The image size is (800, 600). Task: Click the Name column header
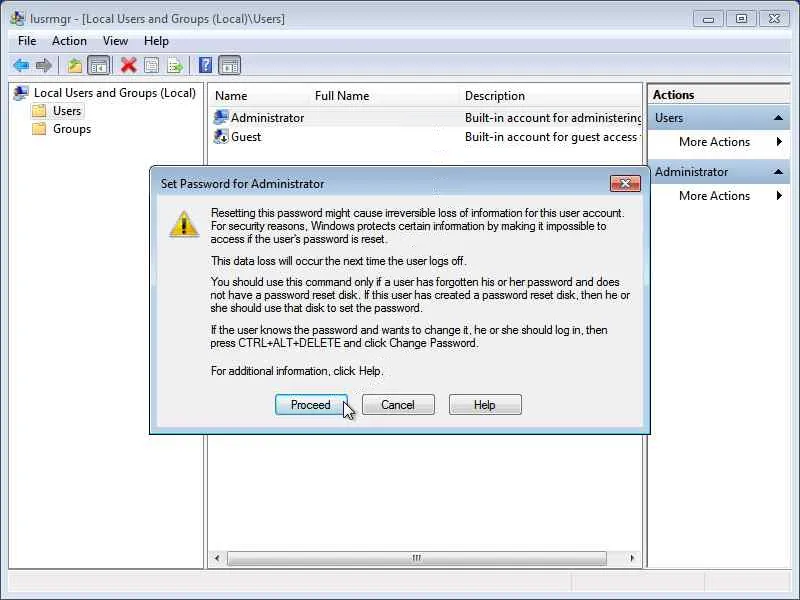point(259,96)
